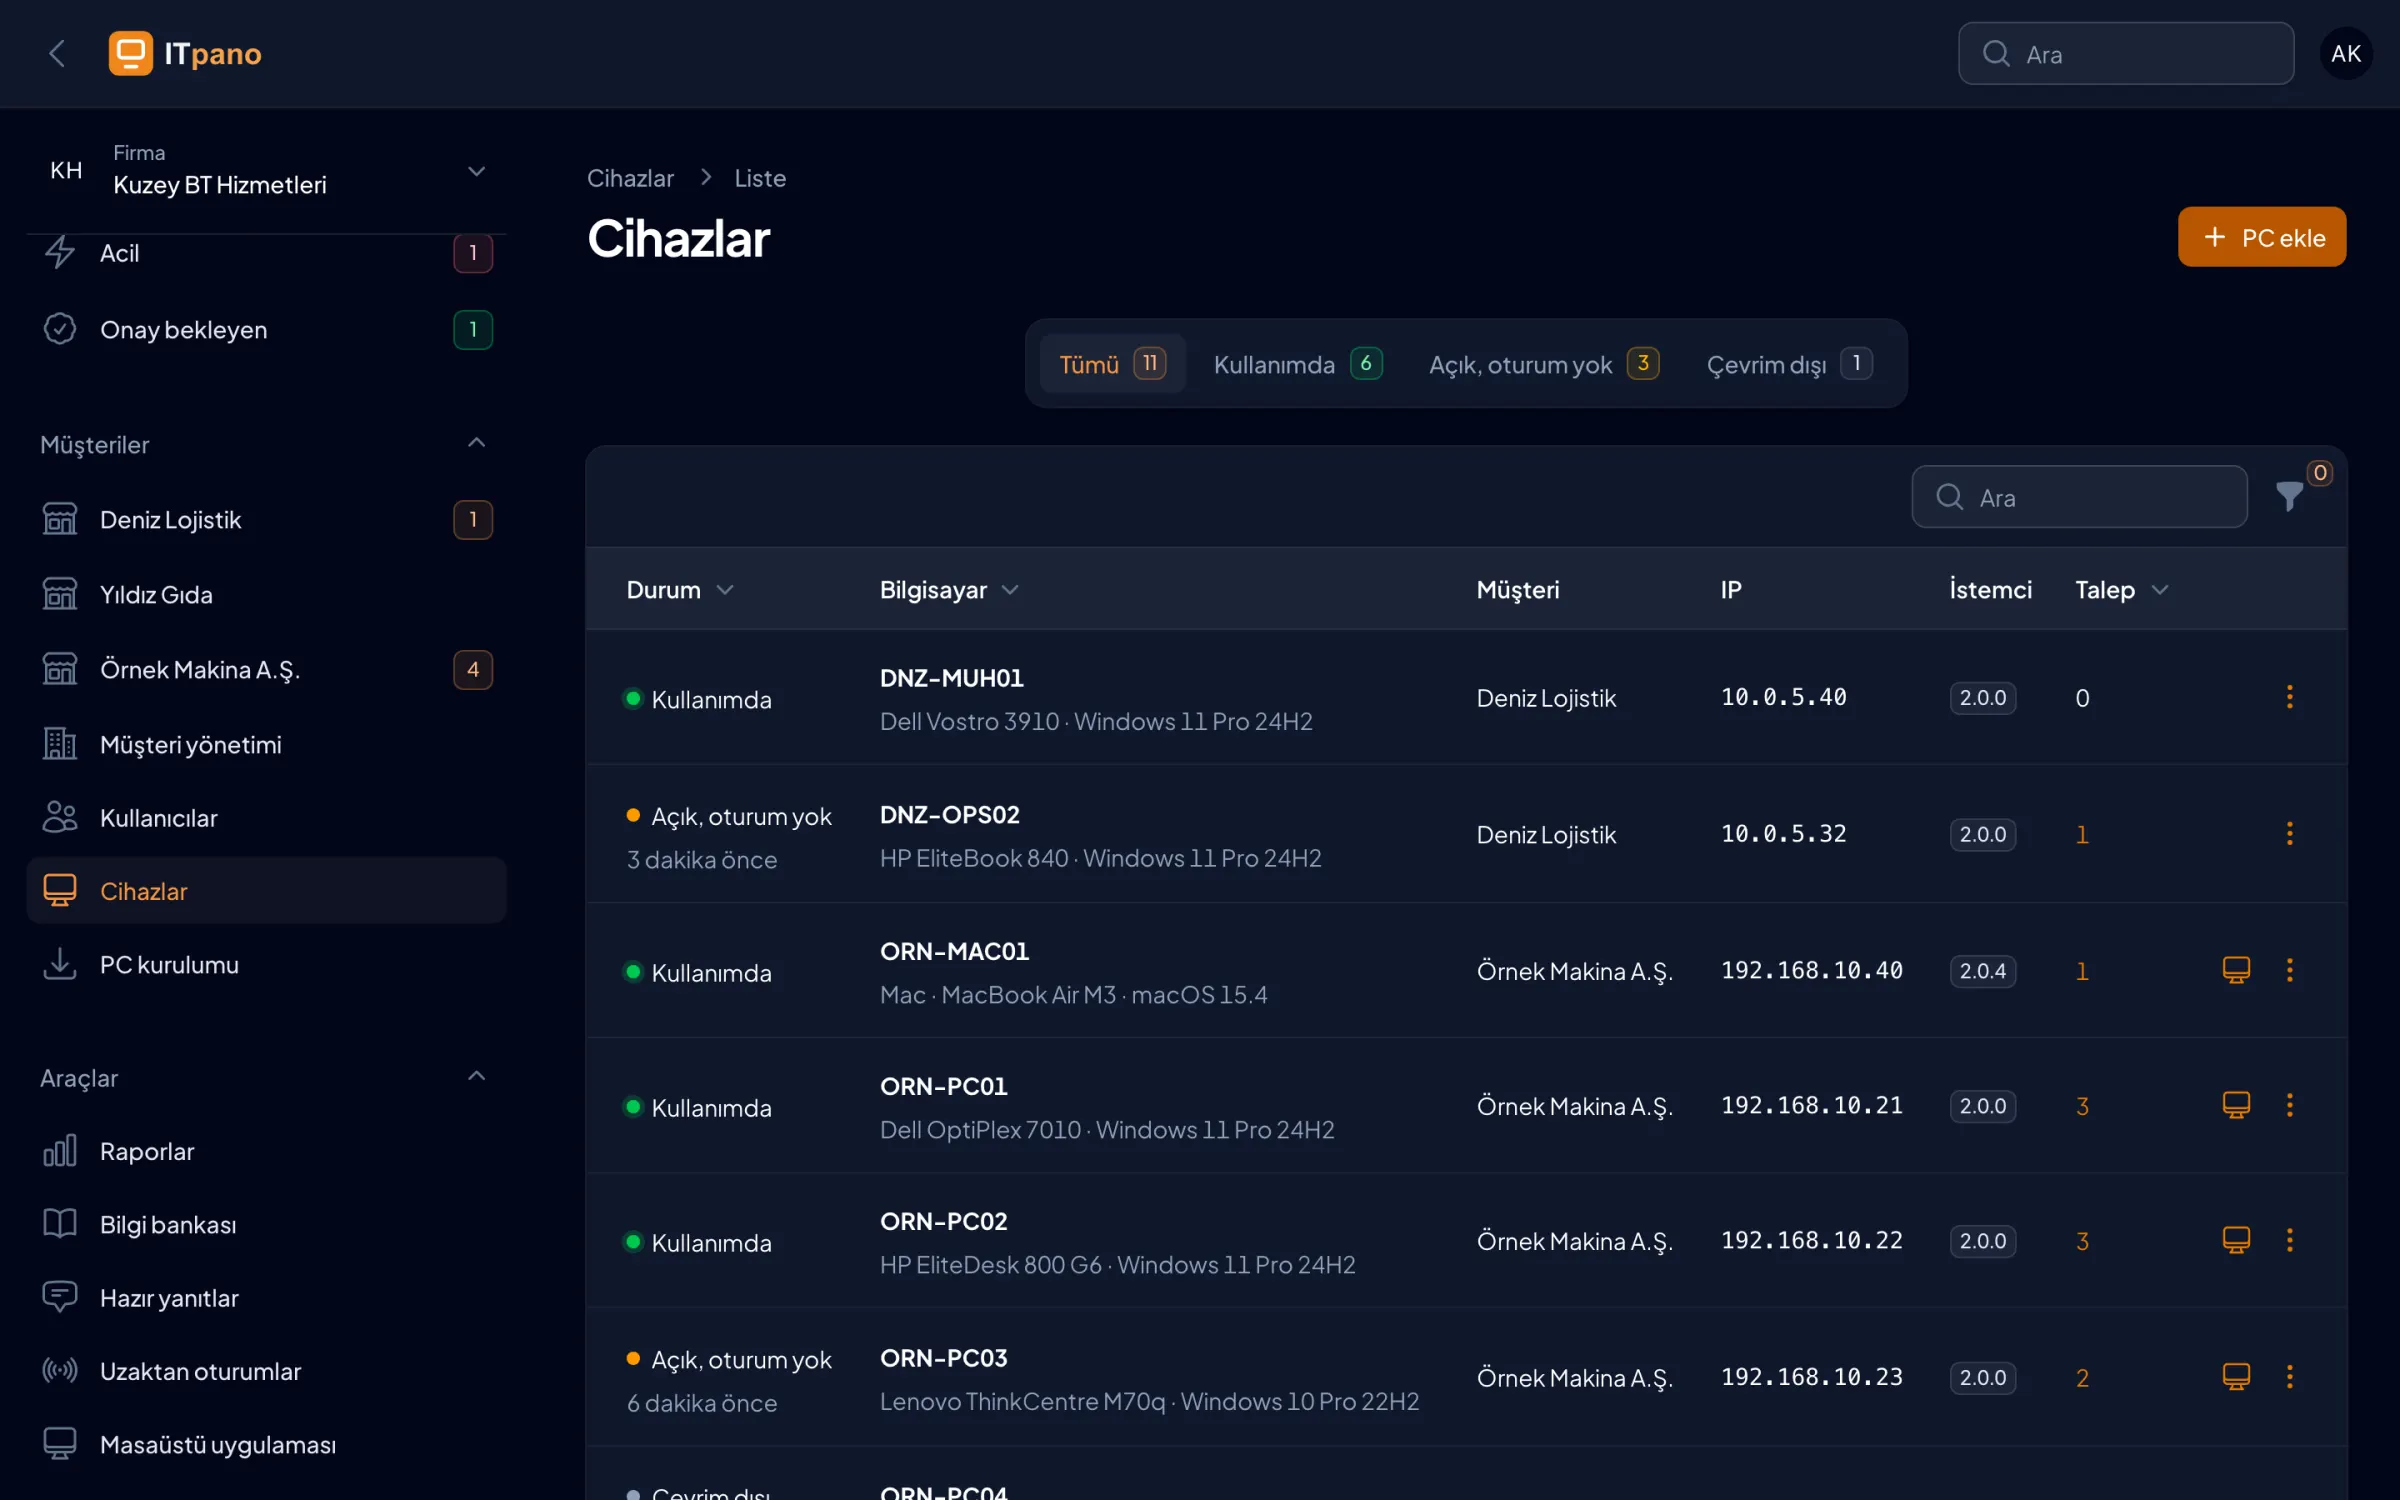Switch to the Açık, oturum yok tab
Screen dimensions: 2400x1500
pos(1544,364)
